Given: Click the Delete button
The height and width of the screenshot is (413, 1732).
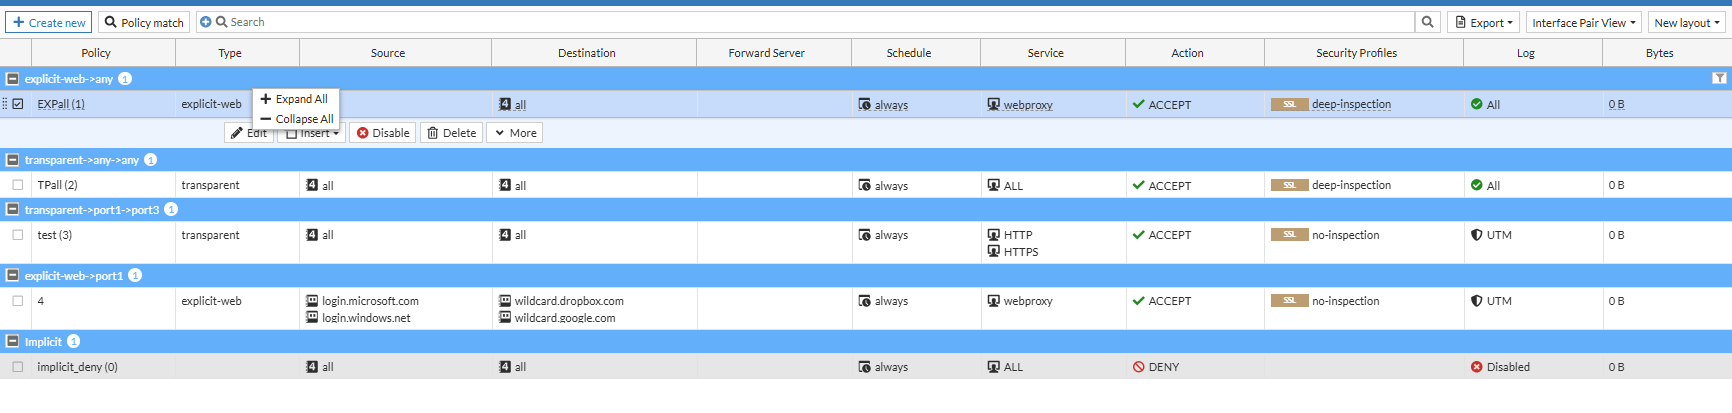Looking at the screenshot, I should pos(452,133).
